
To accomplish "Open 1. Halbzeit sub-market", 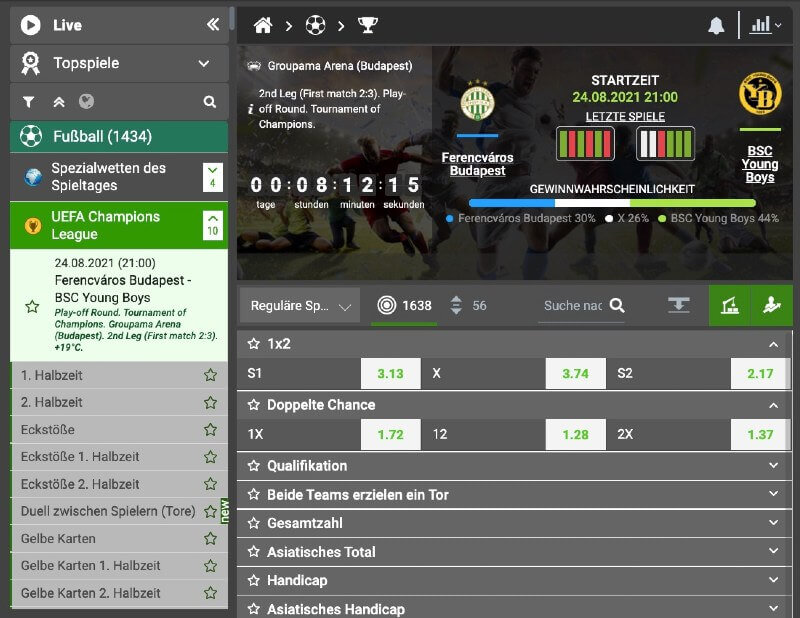I will coord(119,376).
